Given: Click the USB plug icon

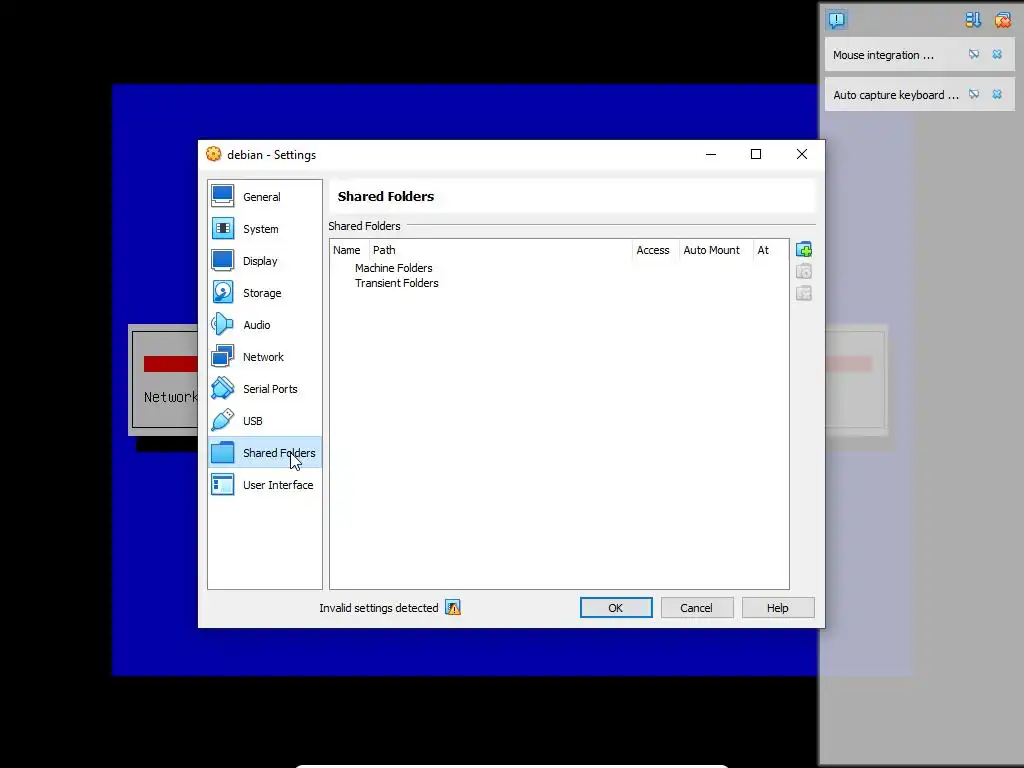Looking at the screenshot, I should coord(223,420).
